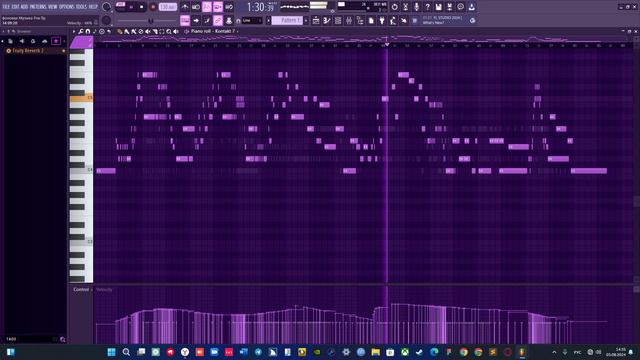Click the browser search magnifier icon
The image size is (640, 360).
click(x=62, y=339)
